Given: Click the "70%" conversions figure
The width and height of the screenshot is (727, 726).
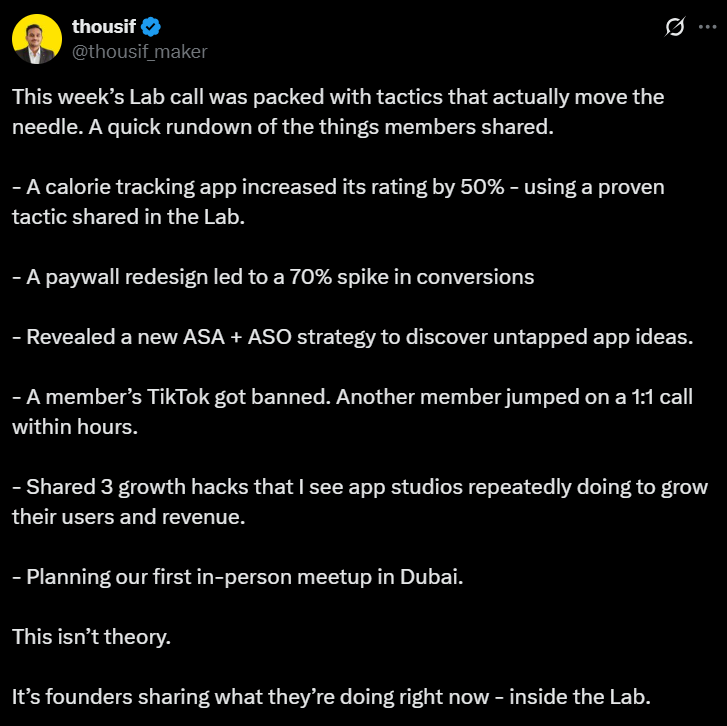Looking at the screenshot, I should tap(311, 277).
